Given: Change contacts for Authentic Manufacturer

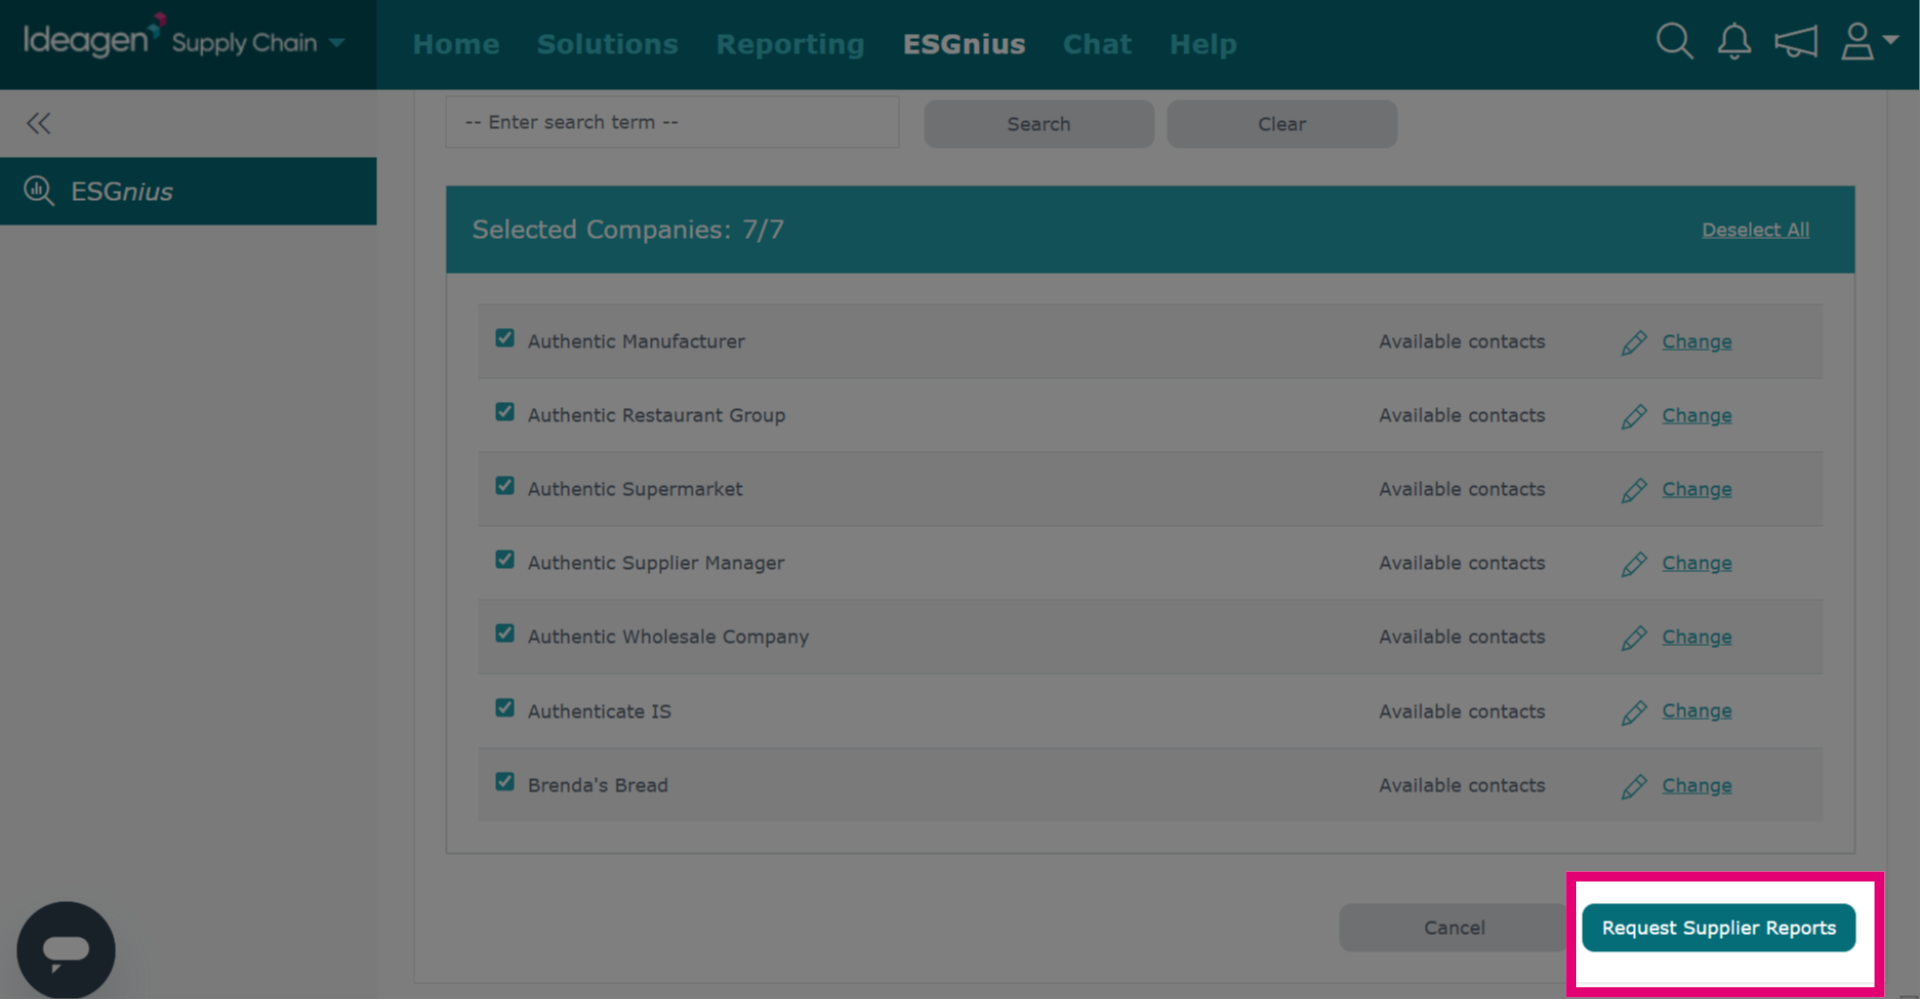Looking at the screenshot, I should click(1697, 342).
